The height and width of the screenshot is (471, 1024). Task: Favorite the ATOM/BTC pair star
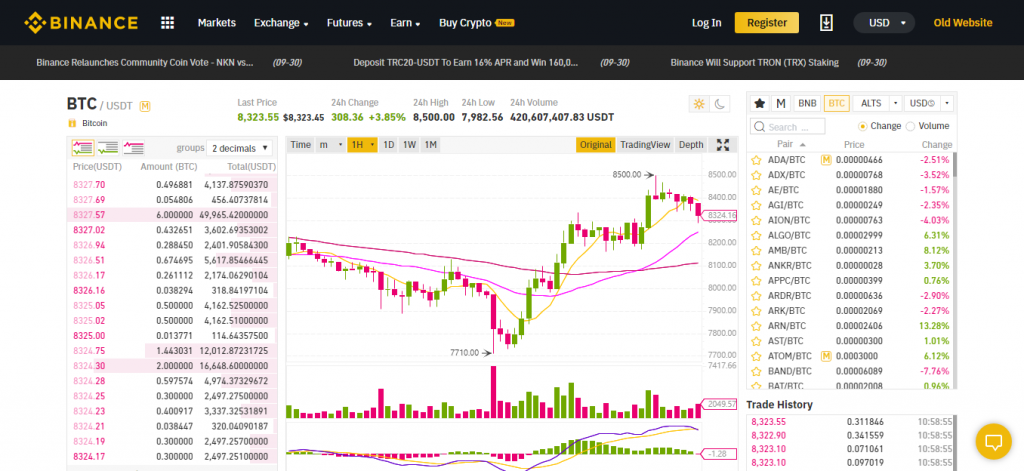(756, 356)
